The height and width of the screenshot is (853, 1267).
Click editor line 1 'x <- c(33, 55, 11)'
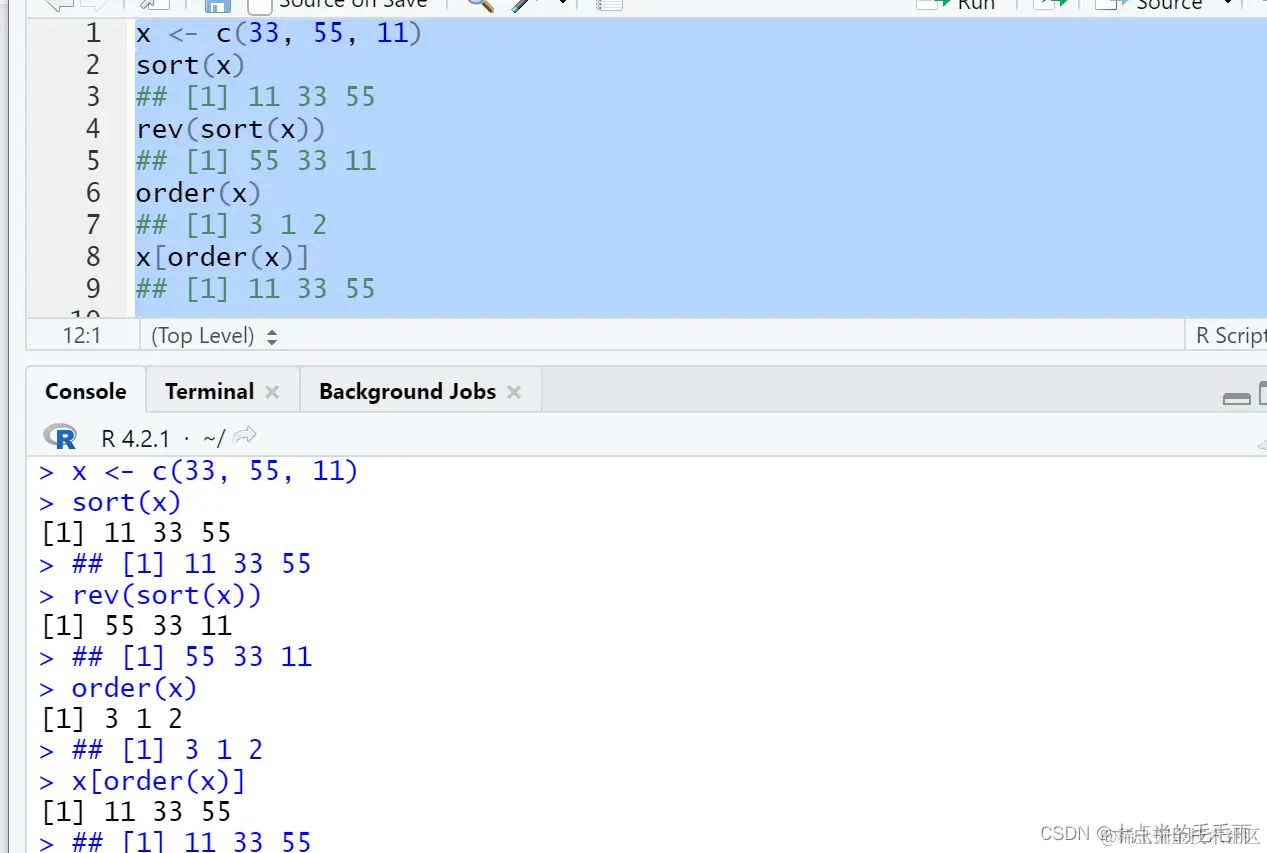click(279, 33)
